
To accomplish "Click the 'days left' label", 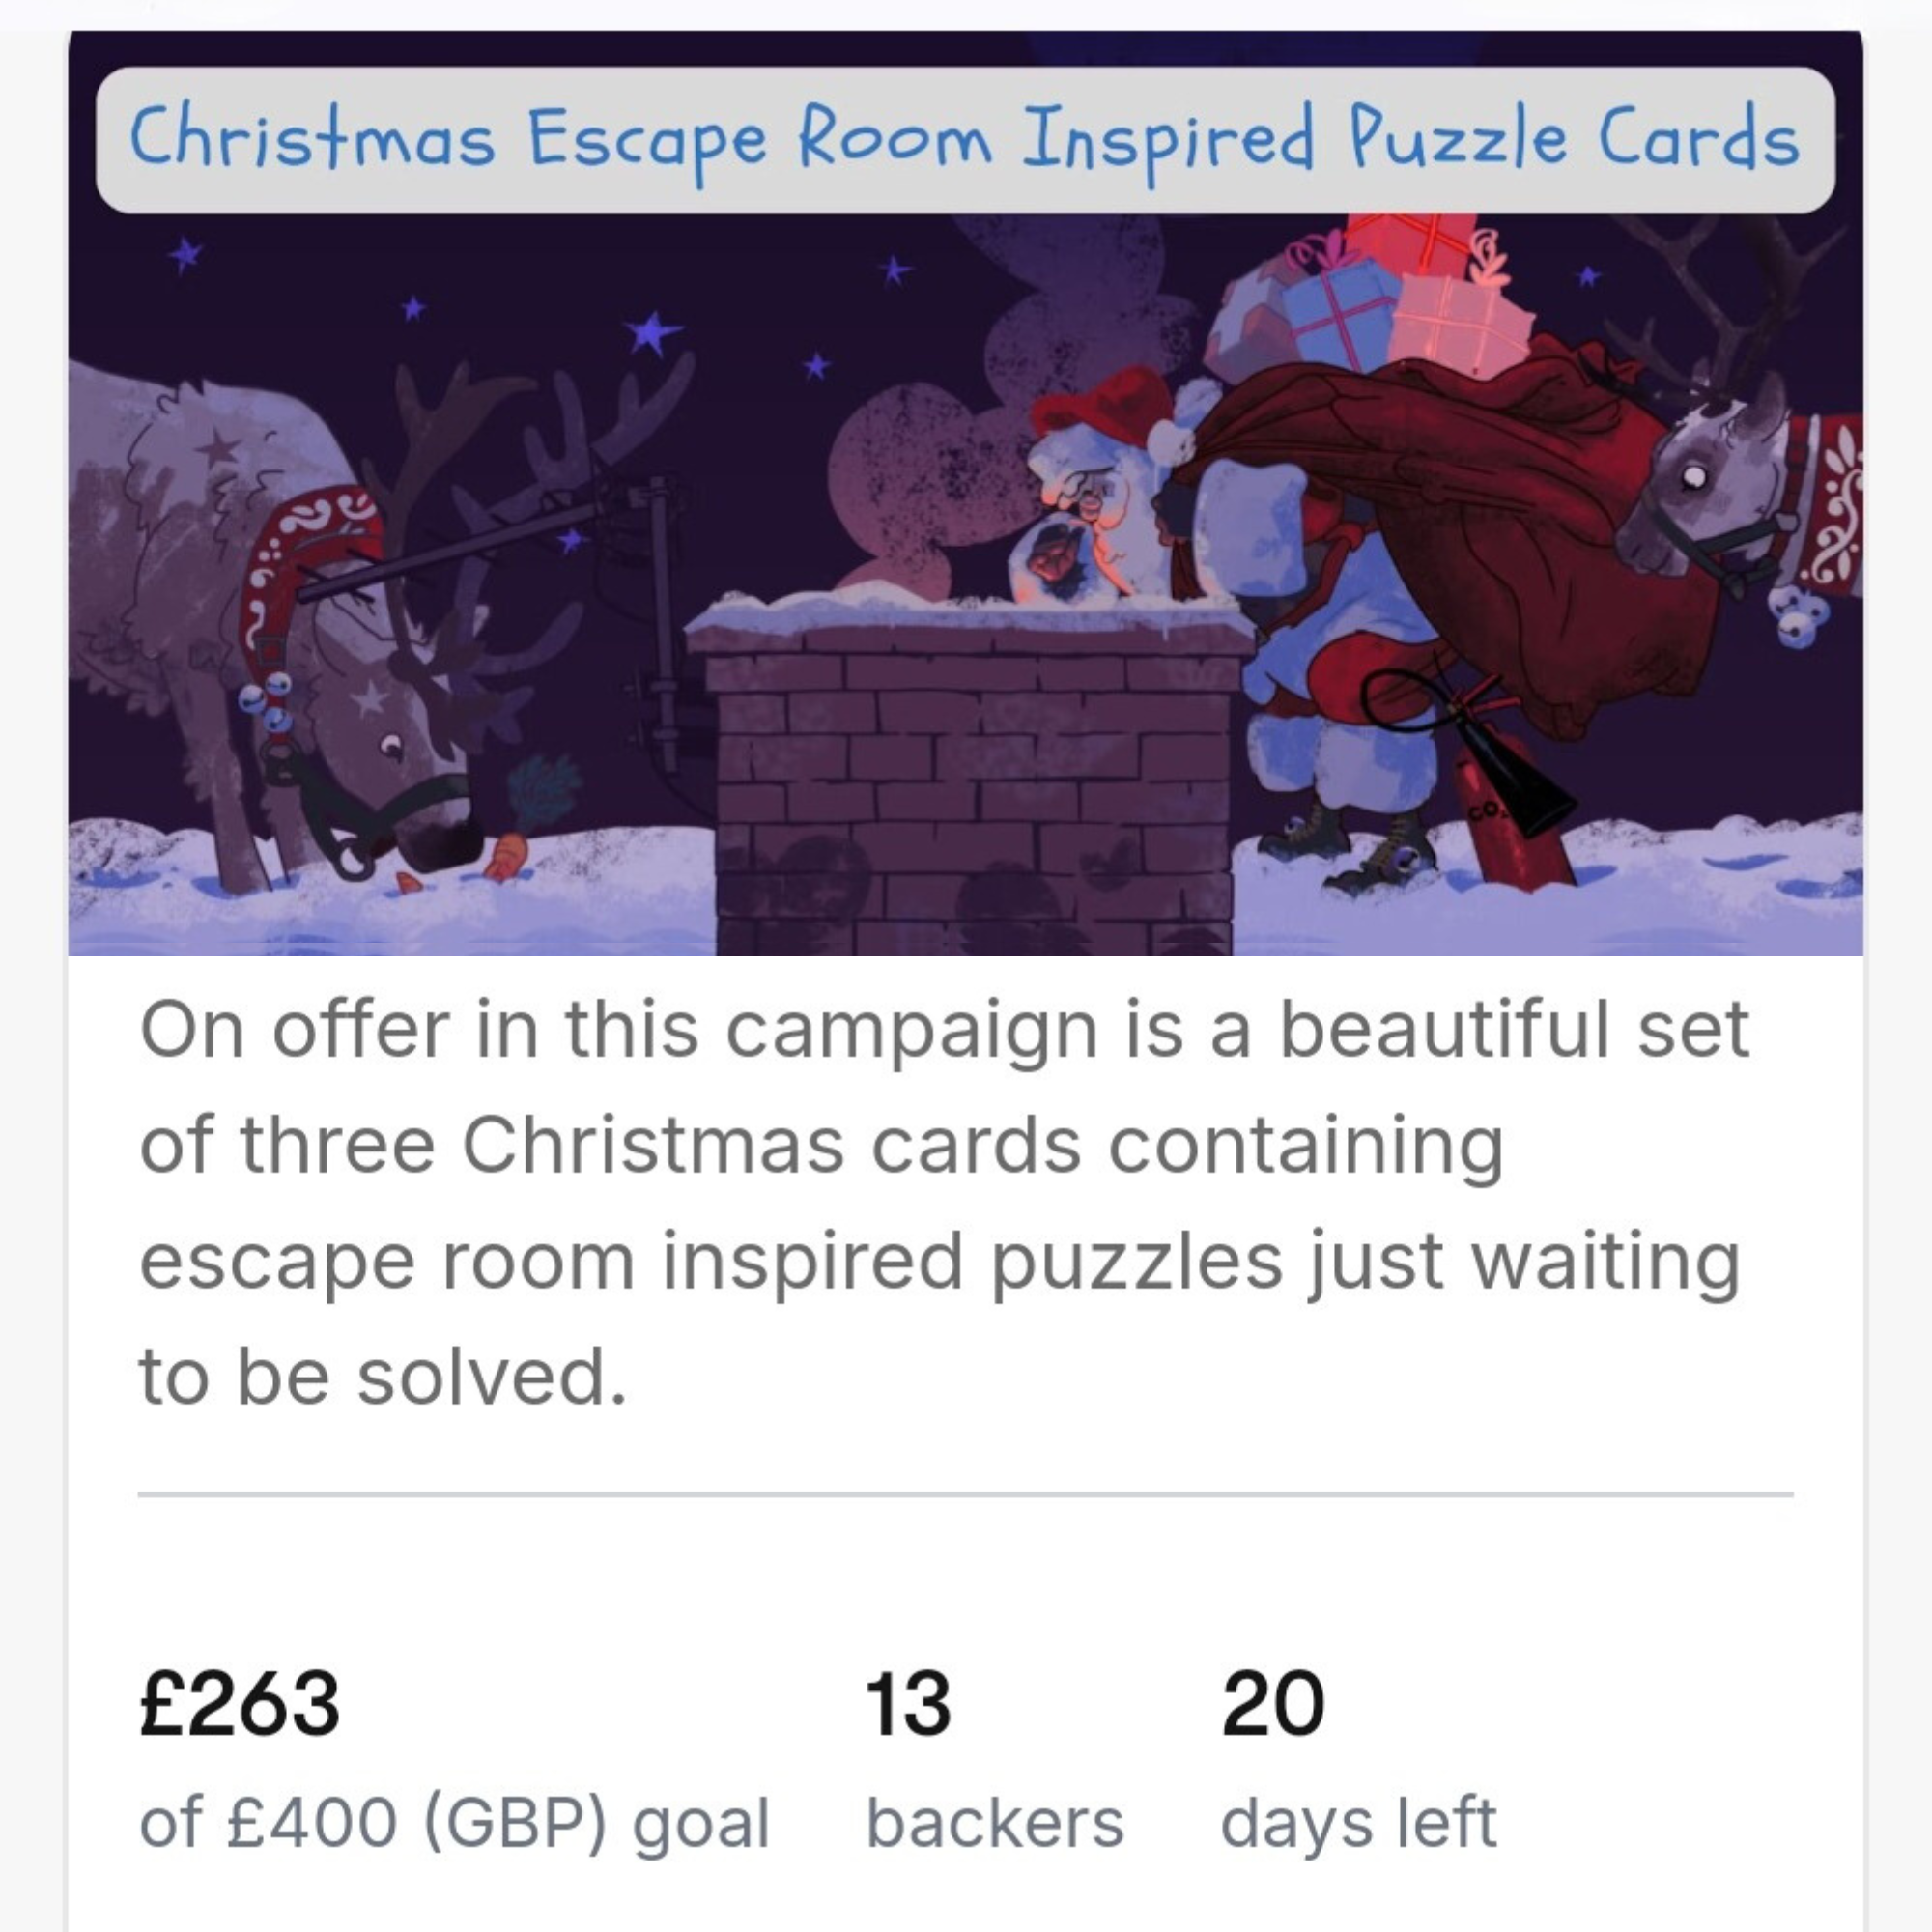I will point(1358,1824).
